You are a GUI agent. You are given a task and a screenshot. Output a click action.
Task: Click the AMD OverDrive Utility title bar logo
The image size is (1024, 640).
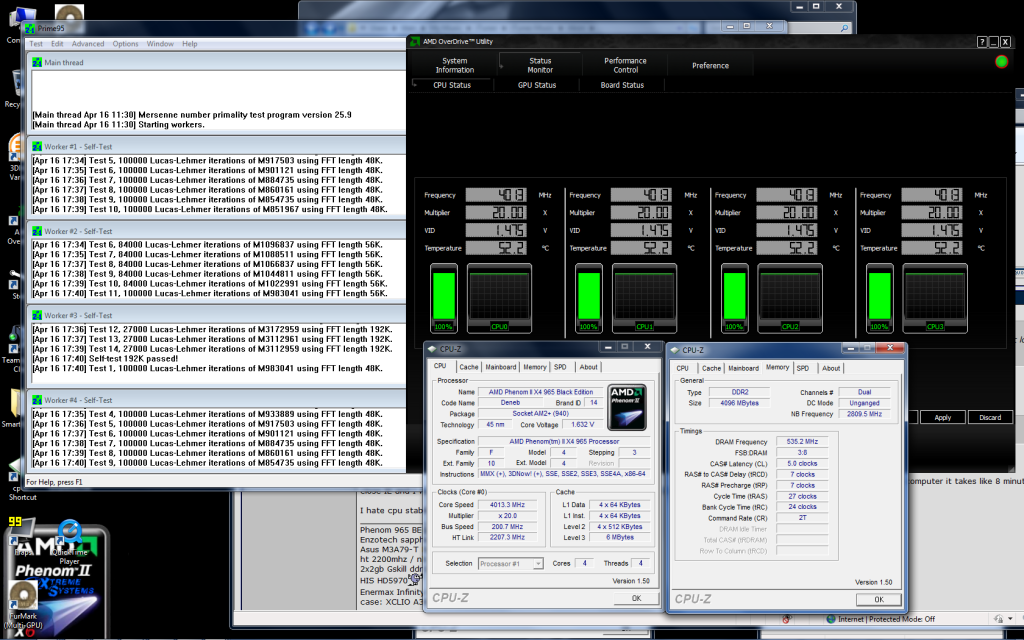point(415,41)
